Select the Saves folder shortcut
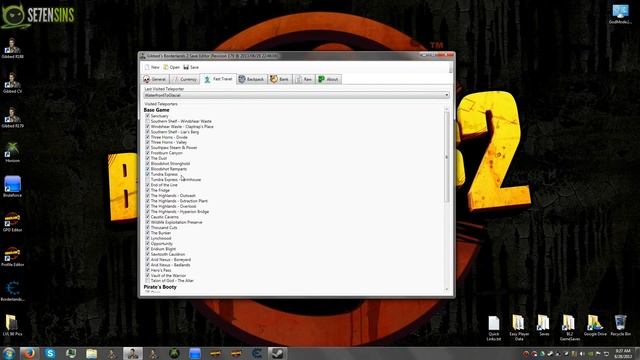Viewport: 640px width, 360px height. (544, 325)
